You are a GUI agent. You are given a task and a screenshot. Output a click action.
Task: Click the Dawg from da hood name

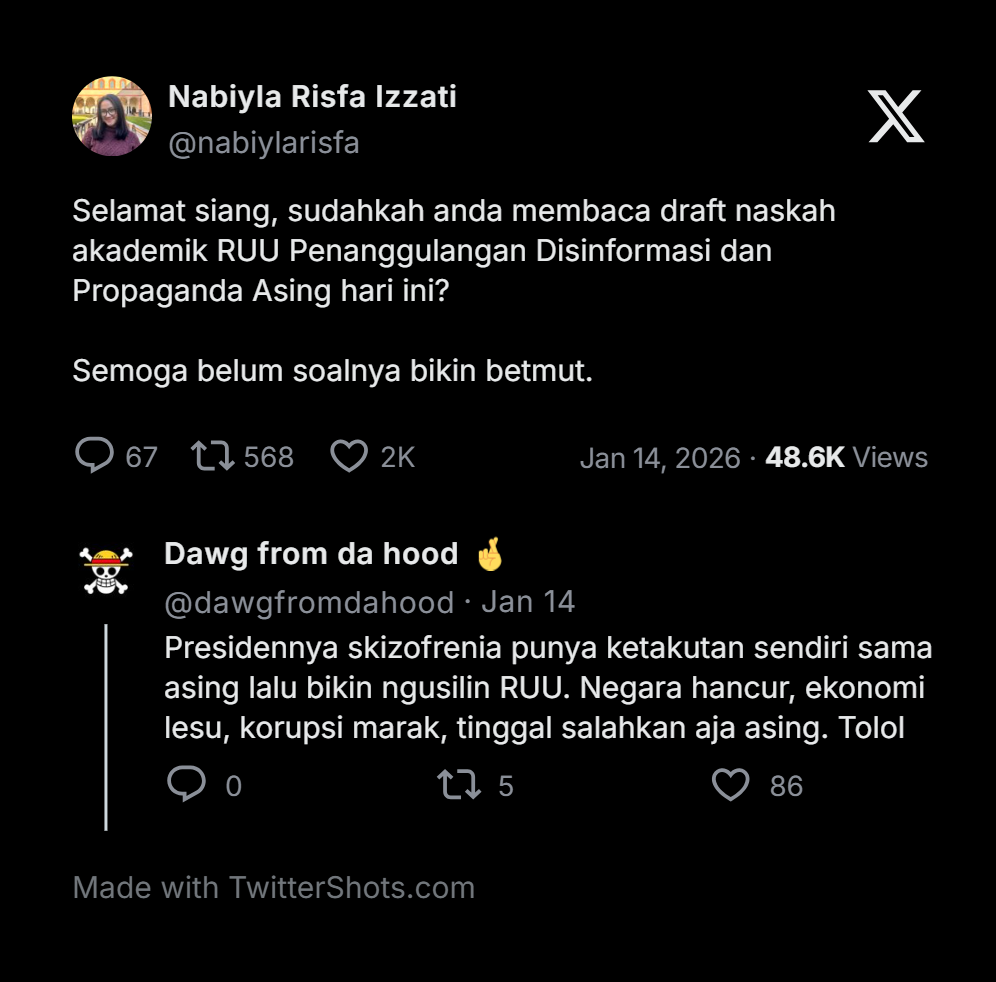[311, 554]
